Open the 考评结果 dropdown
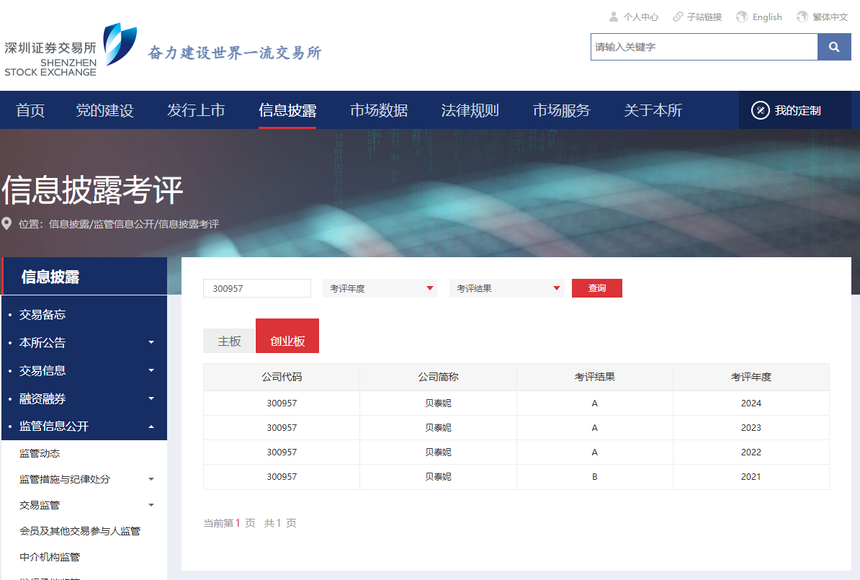This screenshot has width=860, height=580. (507, 288)
